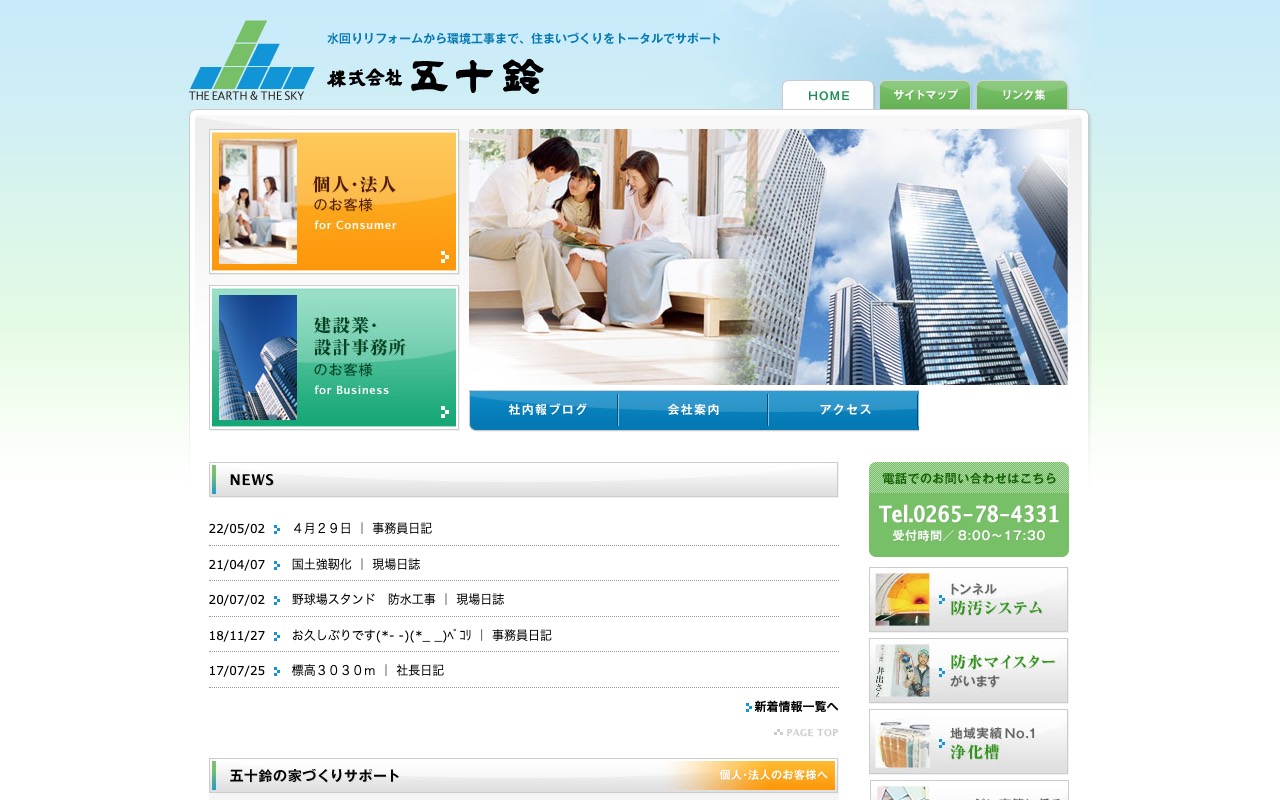Open the サイトマップ tab
Image resolution: width=1280 pixels, height=800 pixels.
[x=925, y=95]
